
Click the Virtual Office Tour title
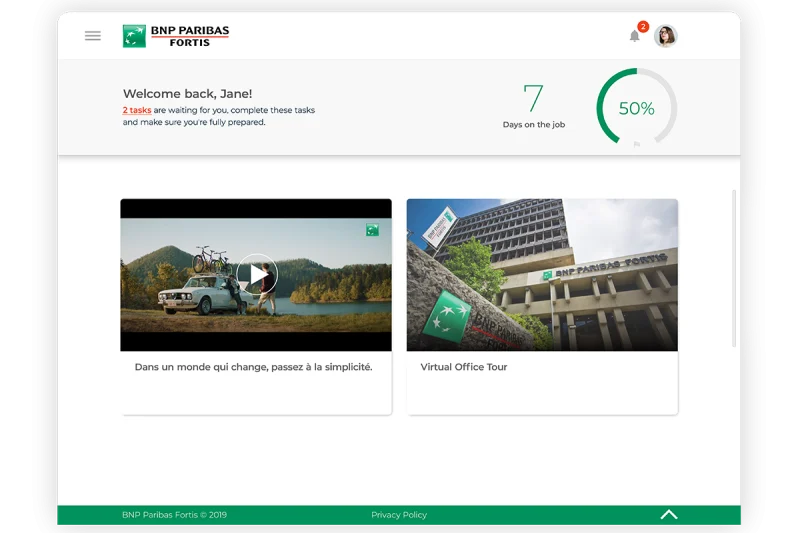pos(464,367)
